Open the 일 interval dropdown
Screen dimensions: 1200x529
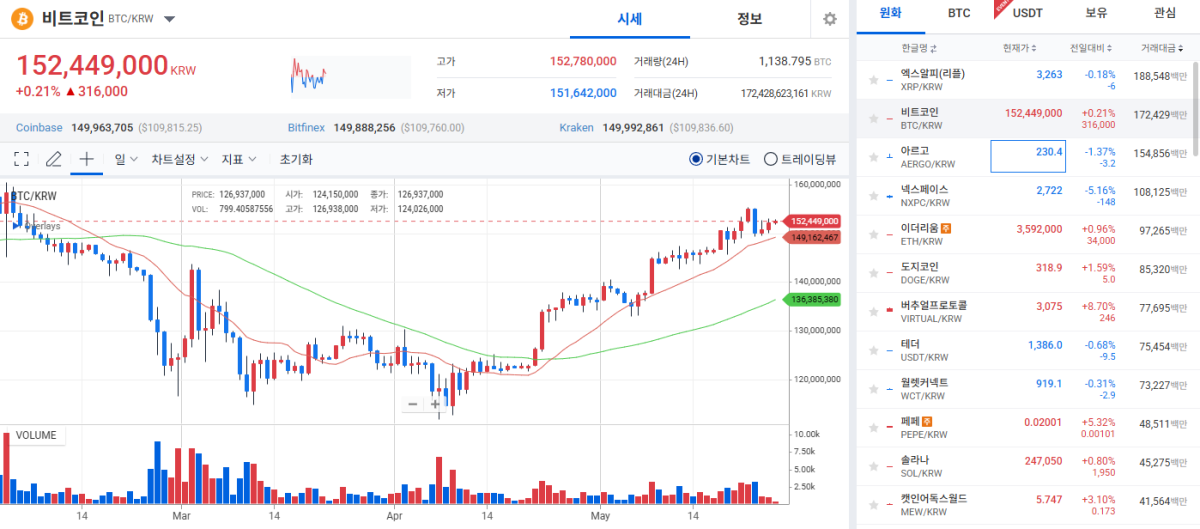pyautogui.click(x=126, y=158)
